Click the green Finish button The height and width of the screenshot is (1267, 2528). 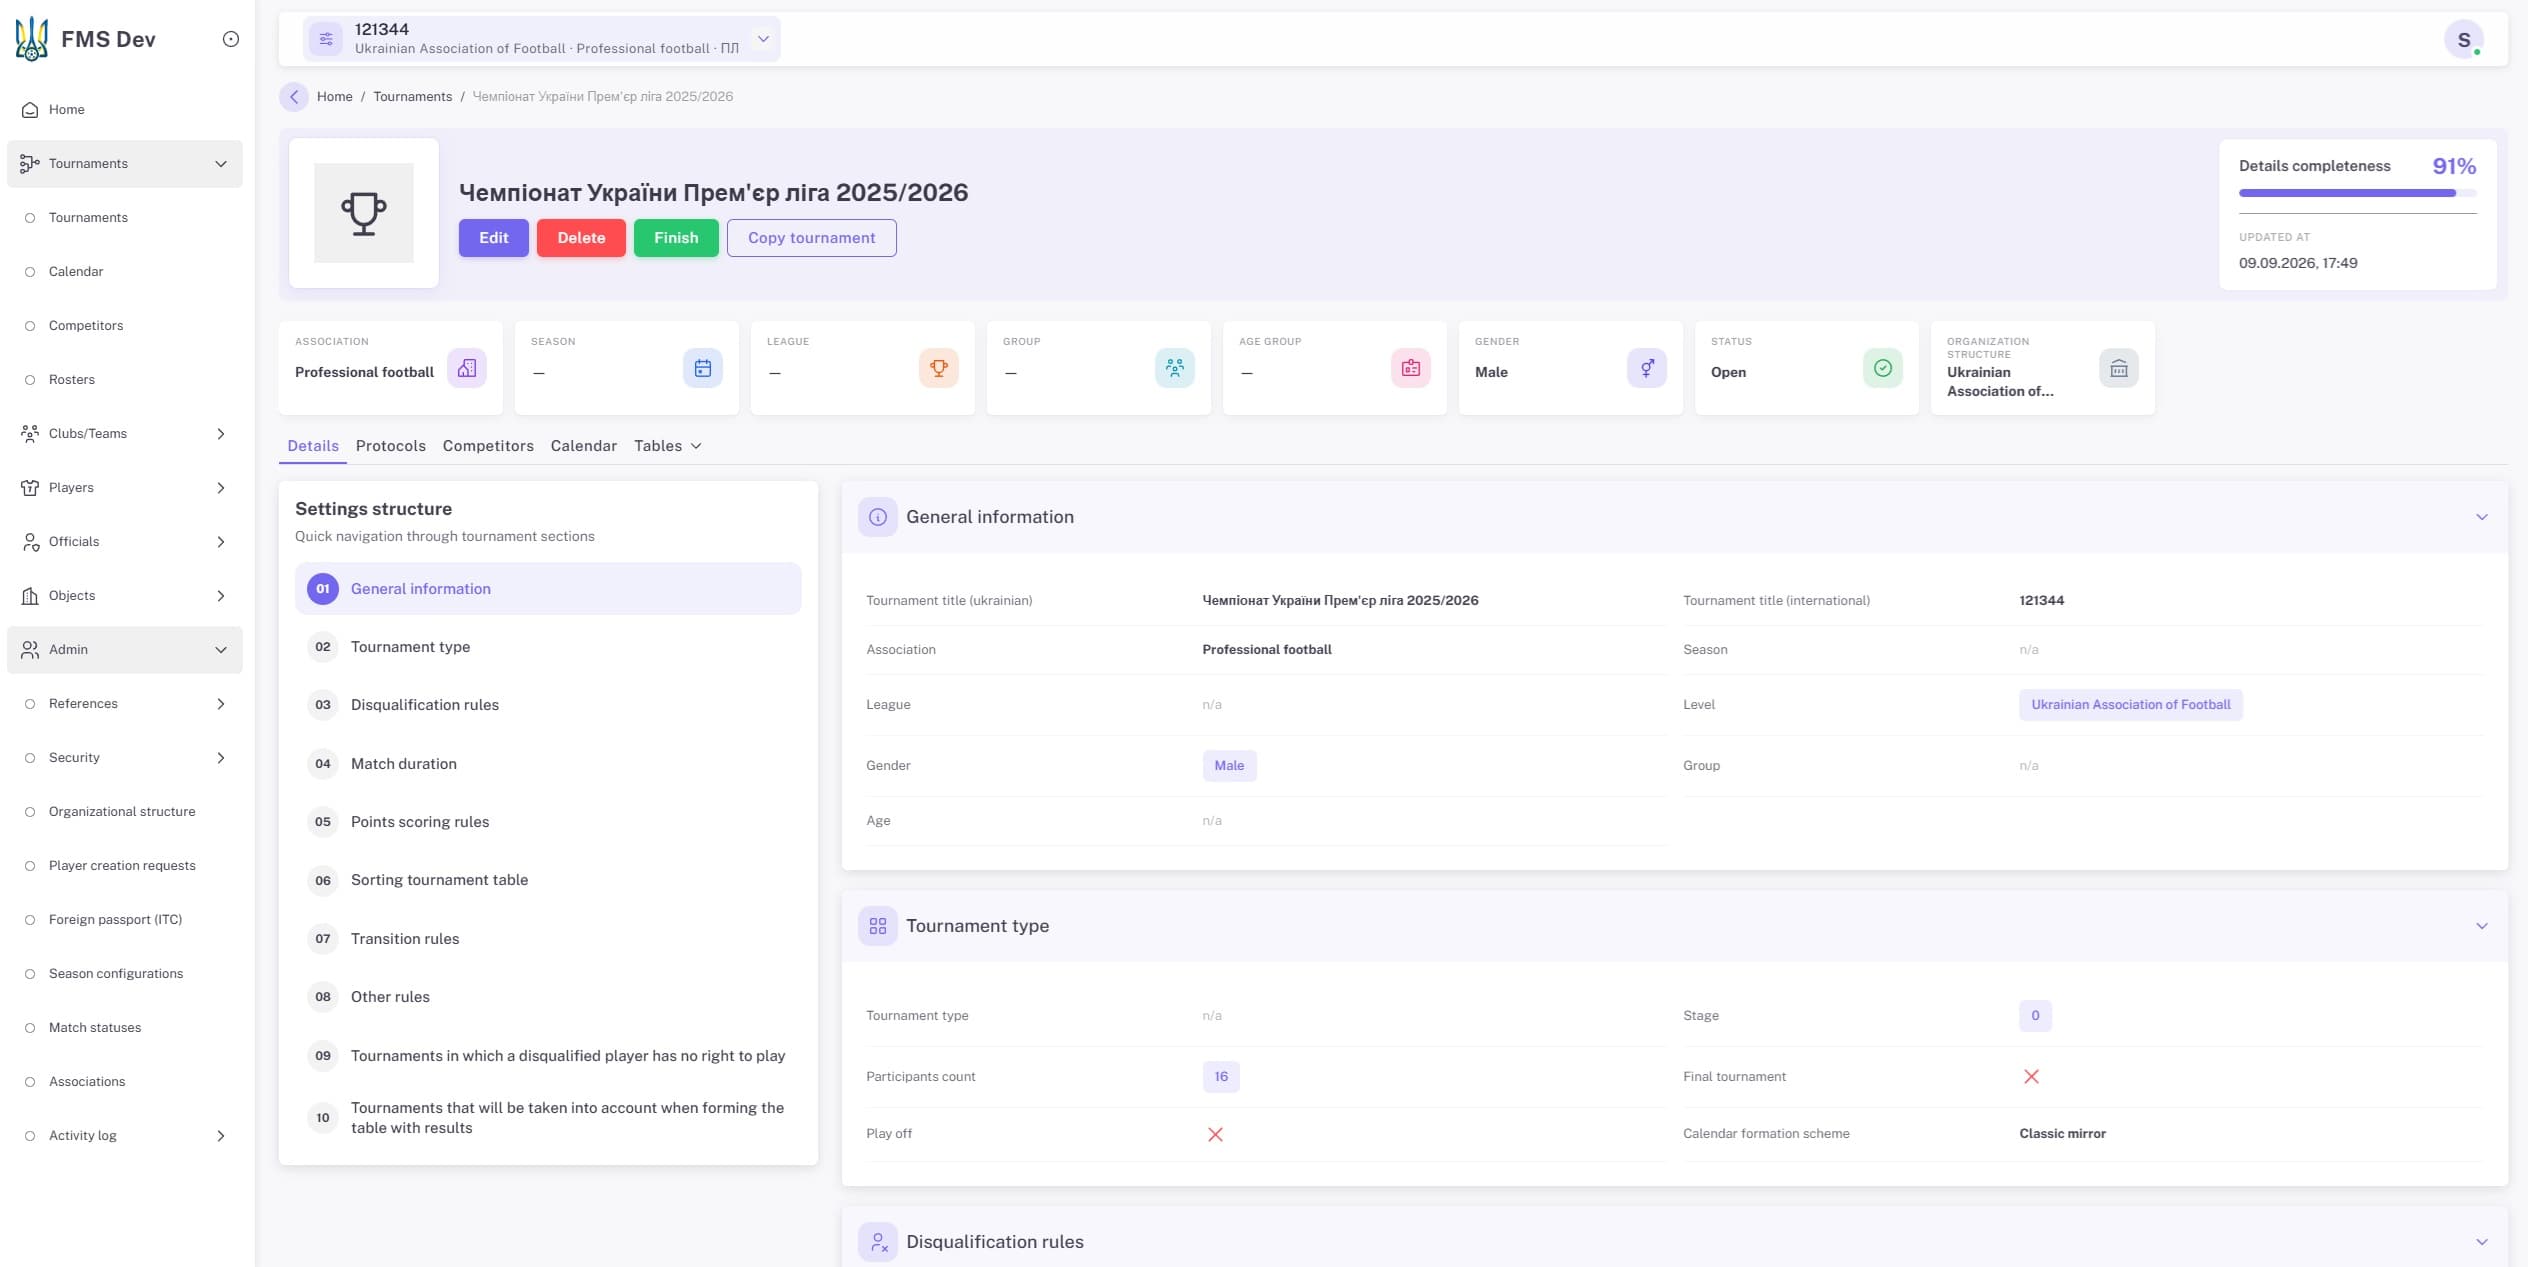pos(676,238)
